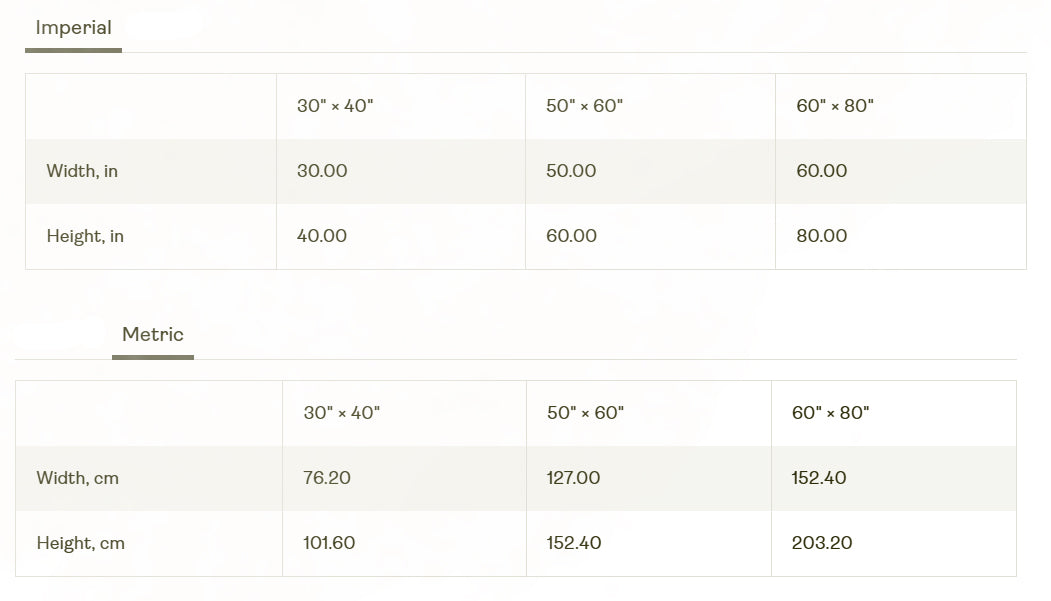Click the 30.00 width cell
This screenshot has width=1051, height=601.
(x=322, y=171)
